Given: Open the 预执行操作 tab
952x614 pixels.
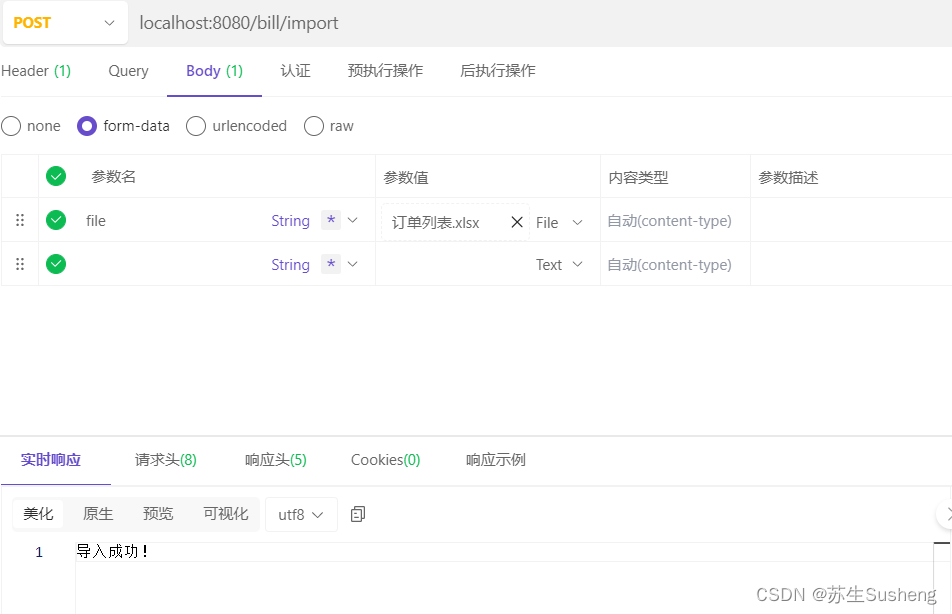Looking at the screenshot, I should click(385, 71).
